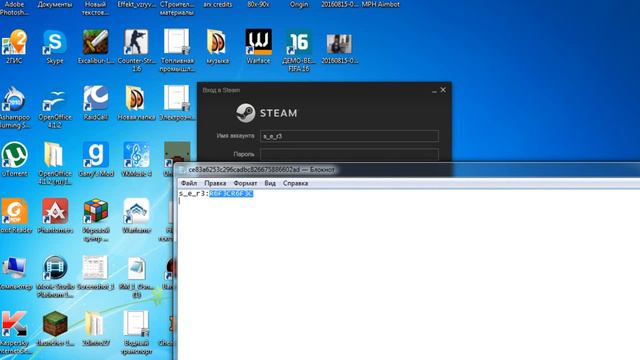This screenshot has width=640, height=360.
Task: Select the MPH Aimbot desktop label
Action: coord(380,4)
